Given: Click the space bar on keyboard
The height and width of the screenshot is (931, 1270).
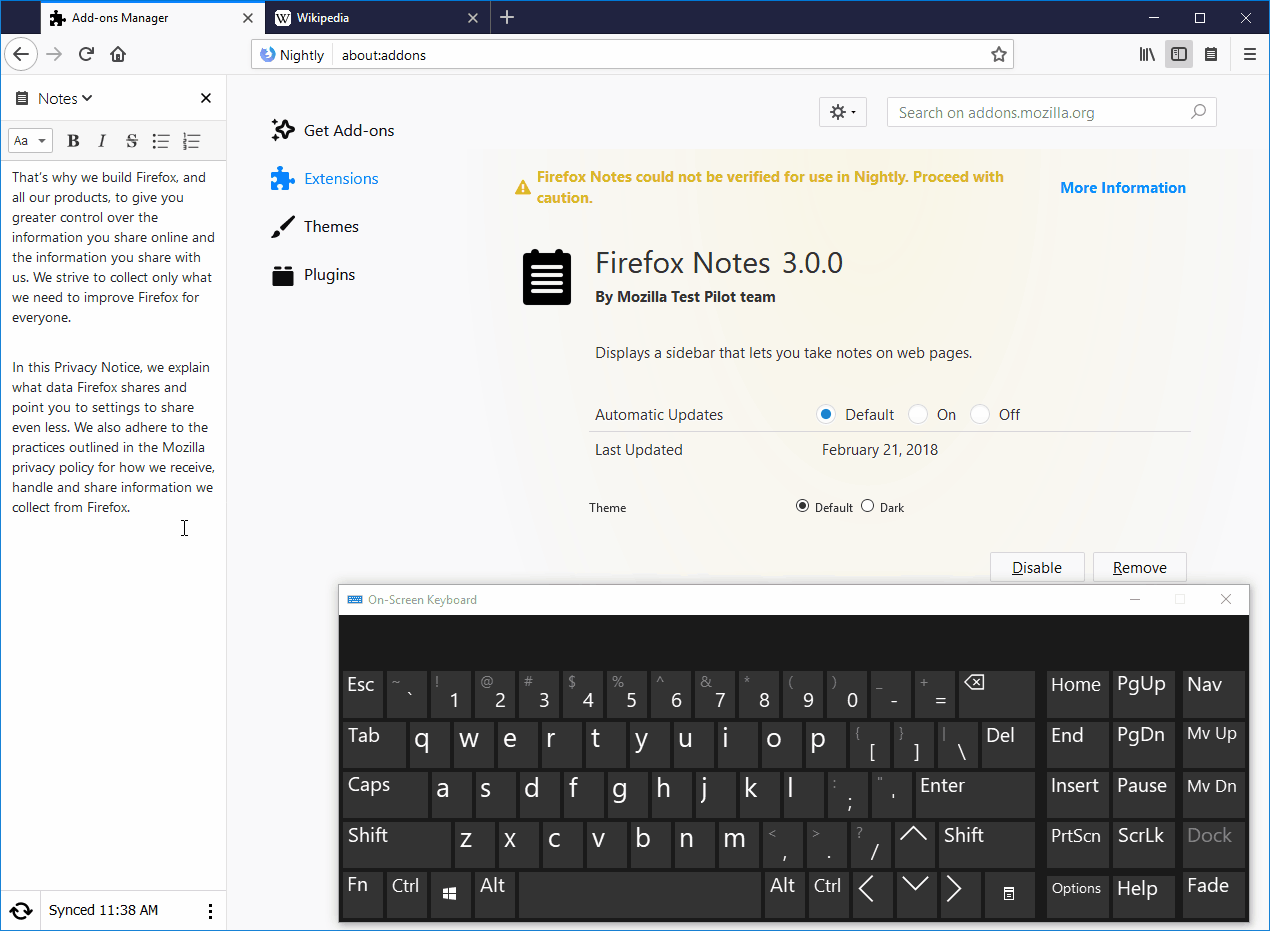Looking at the screenshot, I should [x=640, y=894].
